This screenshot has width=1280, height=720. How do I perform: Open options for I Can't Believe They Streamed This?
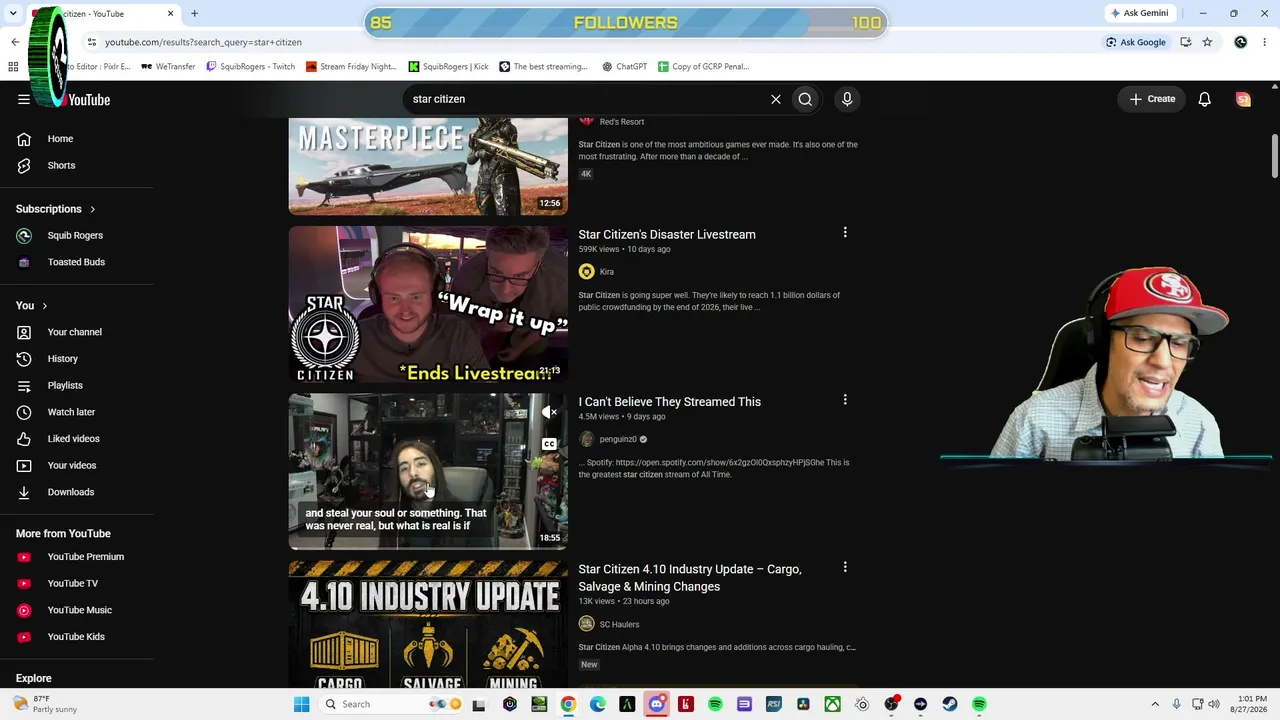845,400
